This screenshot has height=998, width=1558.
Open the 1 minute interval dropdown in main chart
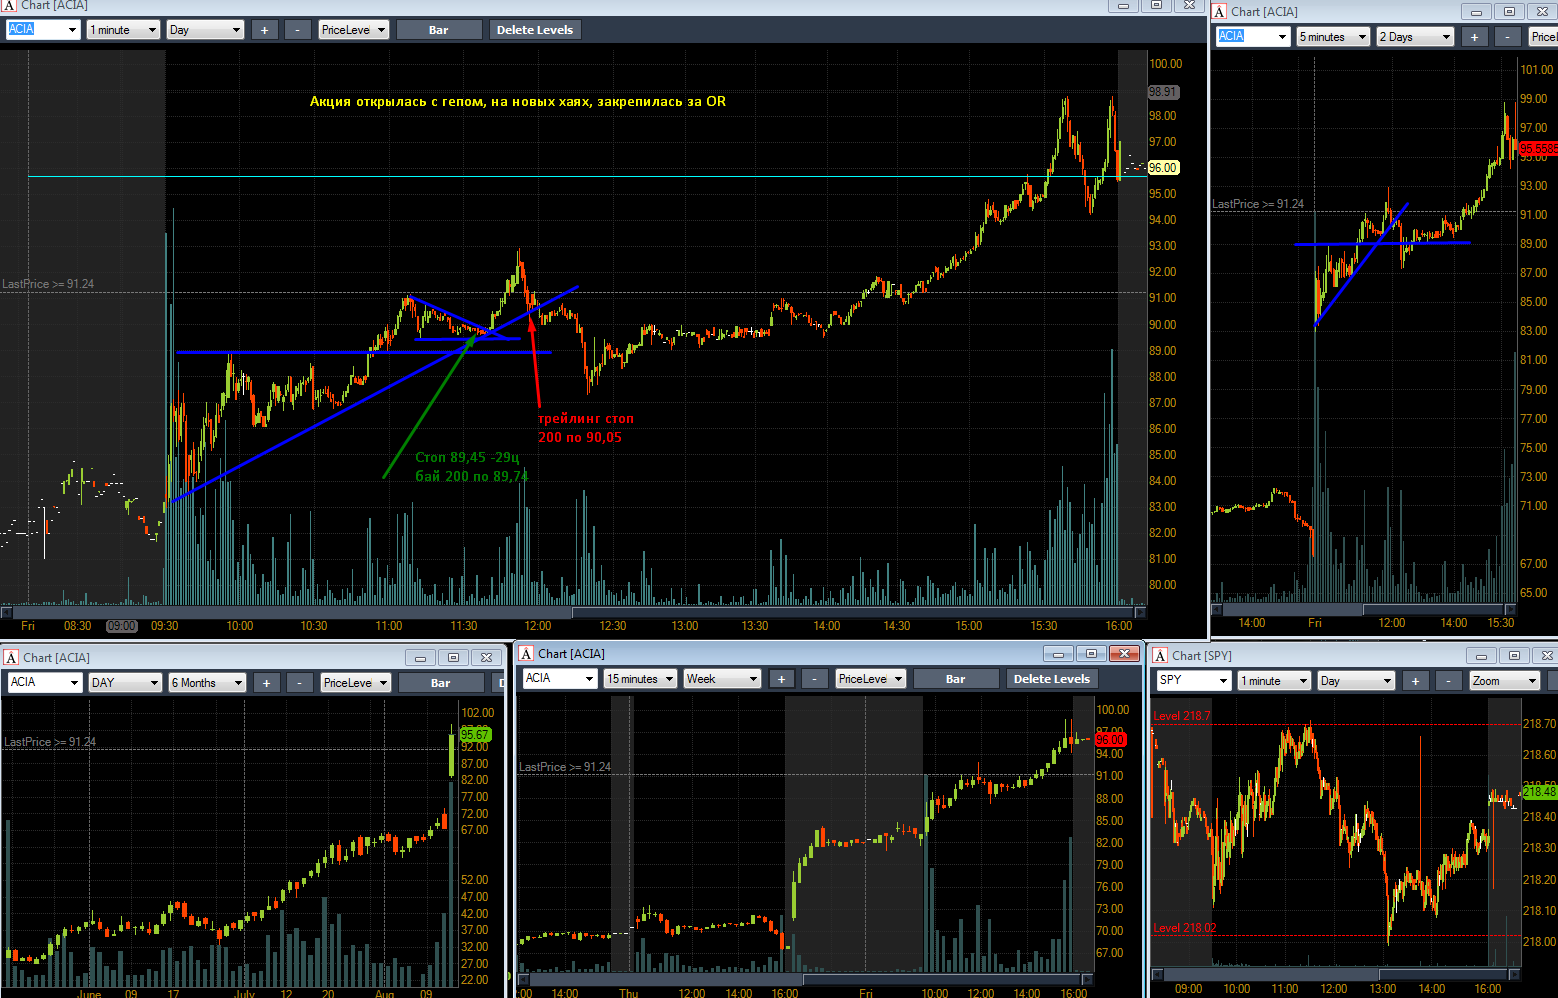coord(123,30)
